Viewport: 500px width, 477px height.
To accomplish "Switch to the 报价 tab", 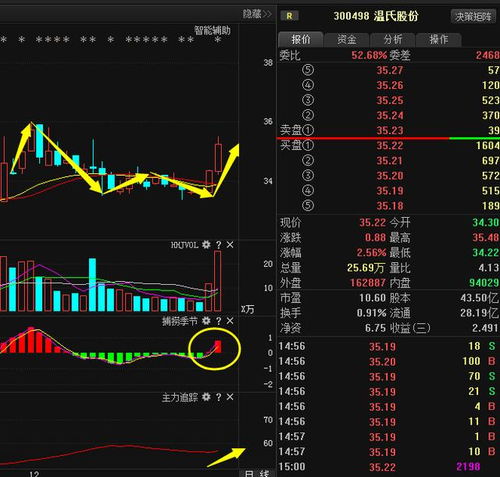I will pyautogui.click(x=300, y=39).
